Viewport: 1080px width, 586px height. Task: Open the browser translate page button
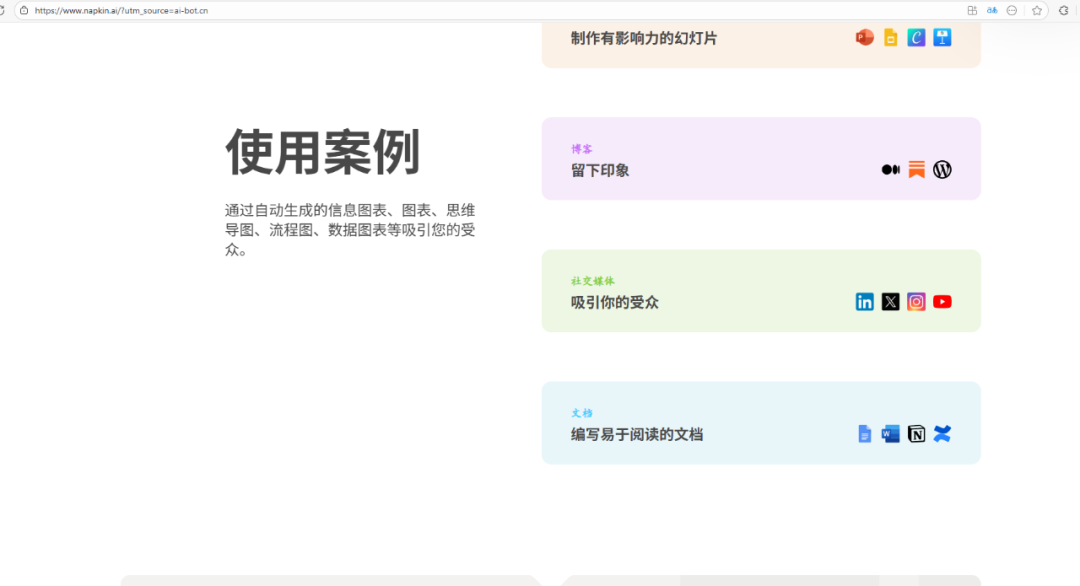coord(992,10)
